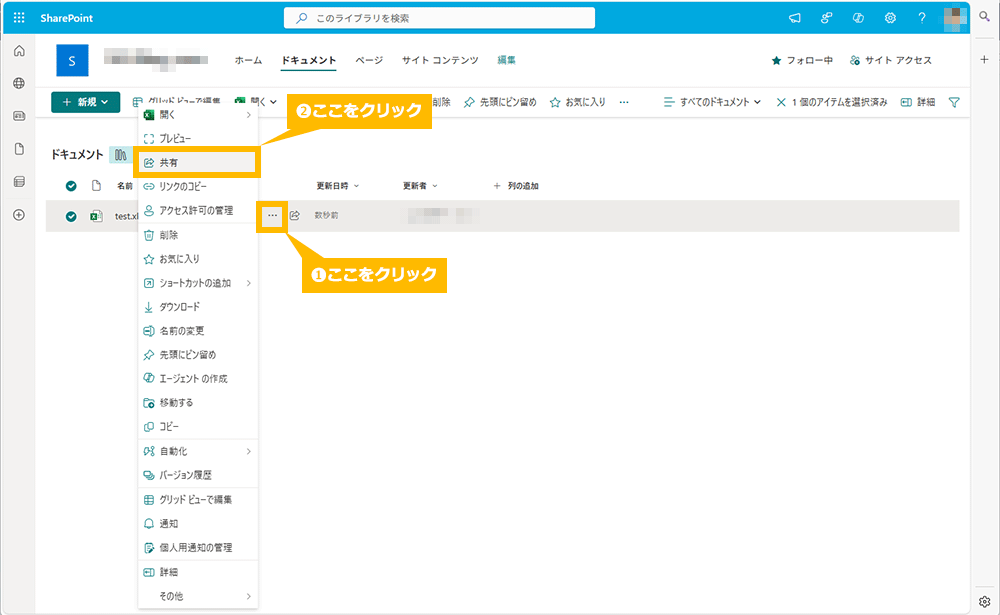The image size is (1000, 615).
Task: Open the Help question mark icon
Action: coord(922,18)
